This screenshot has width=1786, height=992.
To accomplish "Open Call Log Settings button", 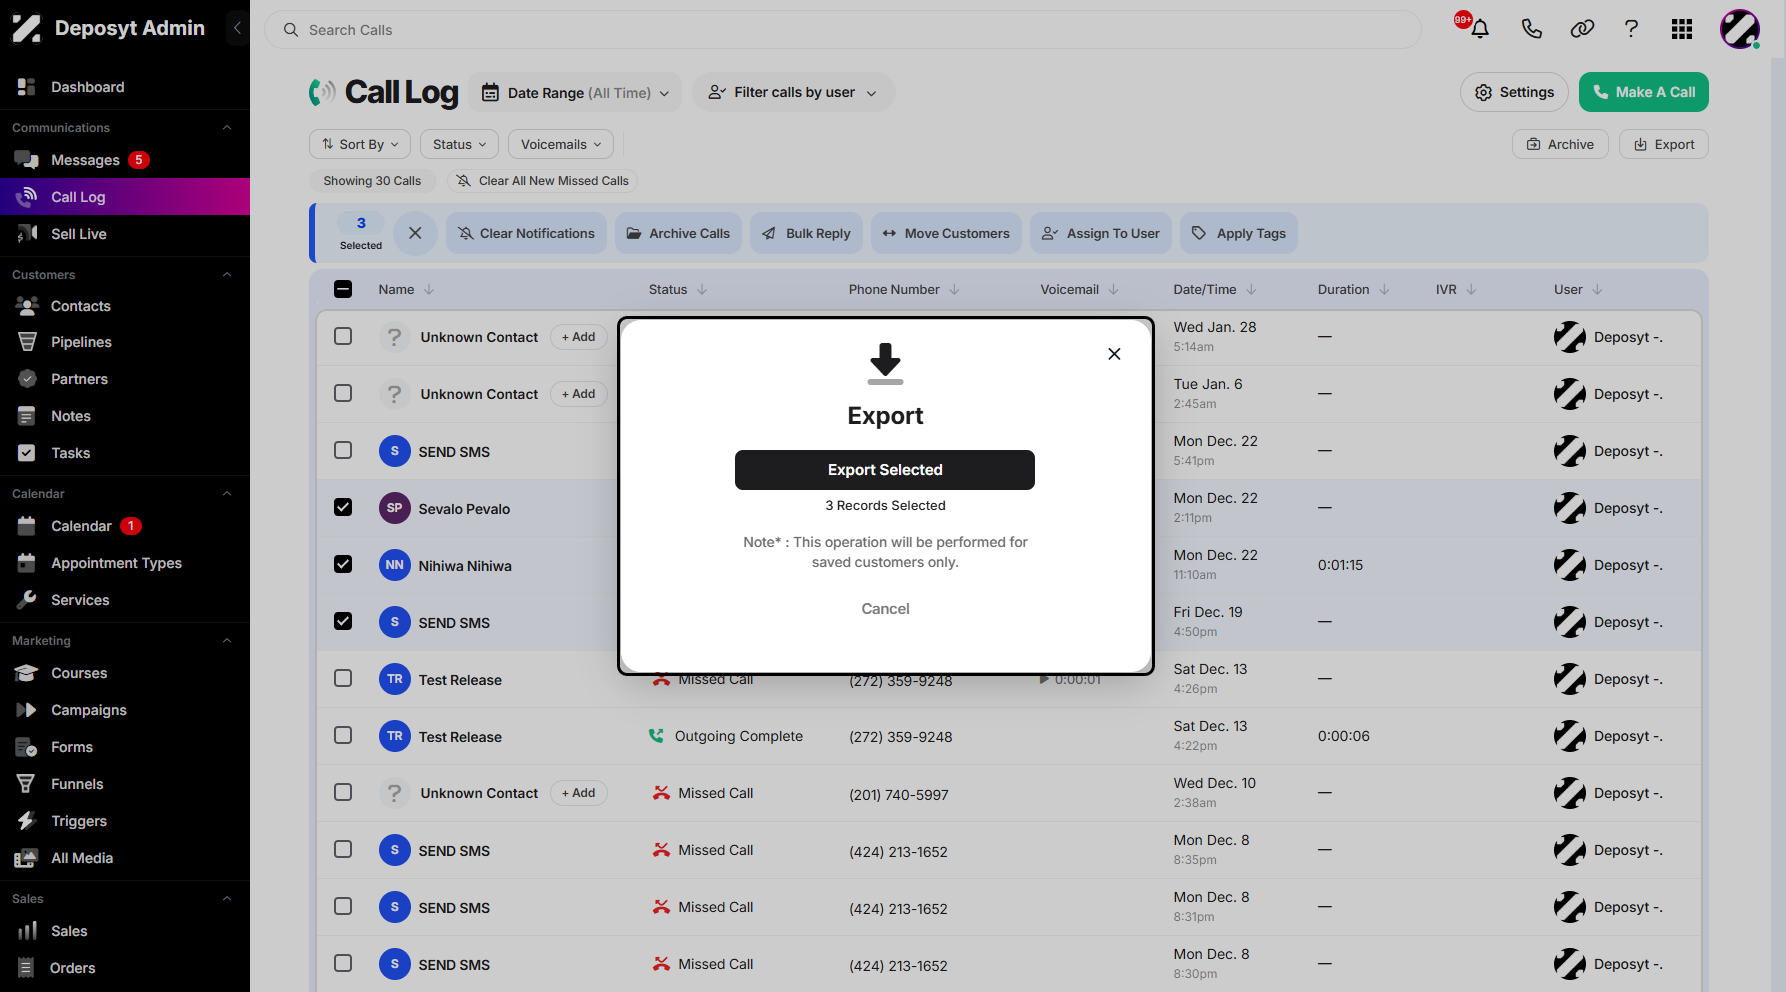I will pos(1515,92).
